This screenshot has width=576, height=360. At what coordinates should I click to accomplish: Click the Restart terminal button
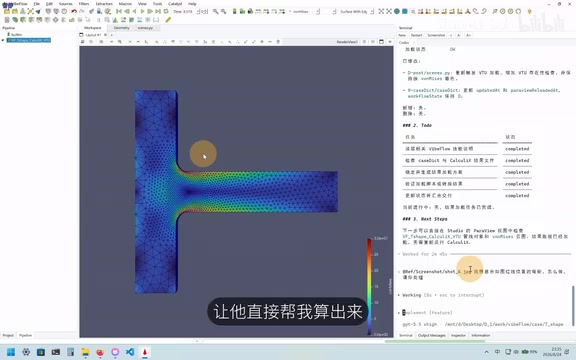pos(416,35)
